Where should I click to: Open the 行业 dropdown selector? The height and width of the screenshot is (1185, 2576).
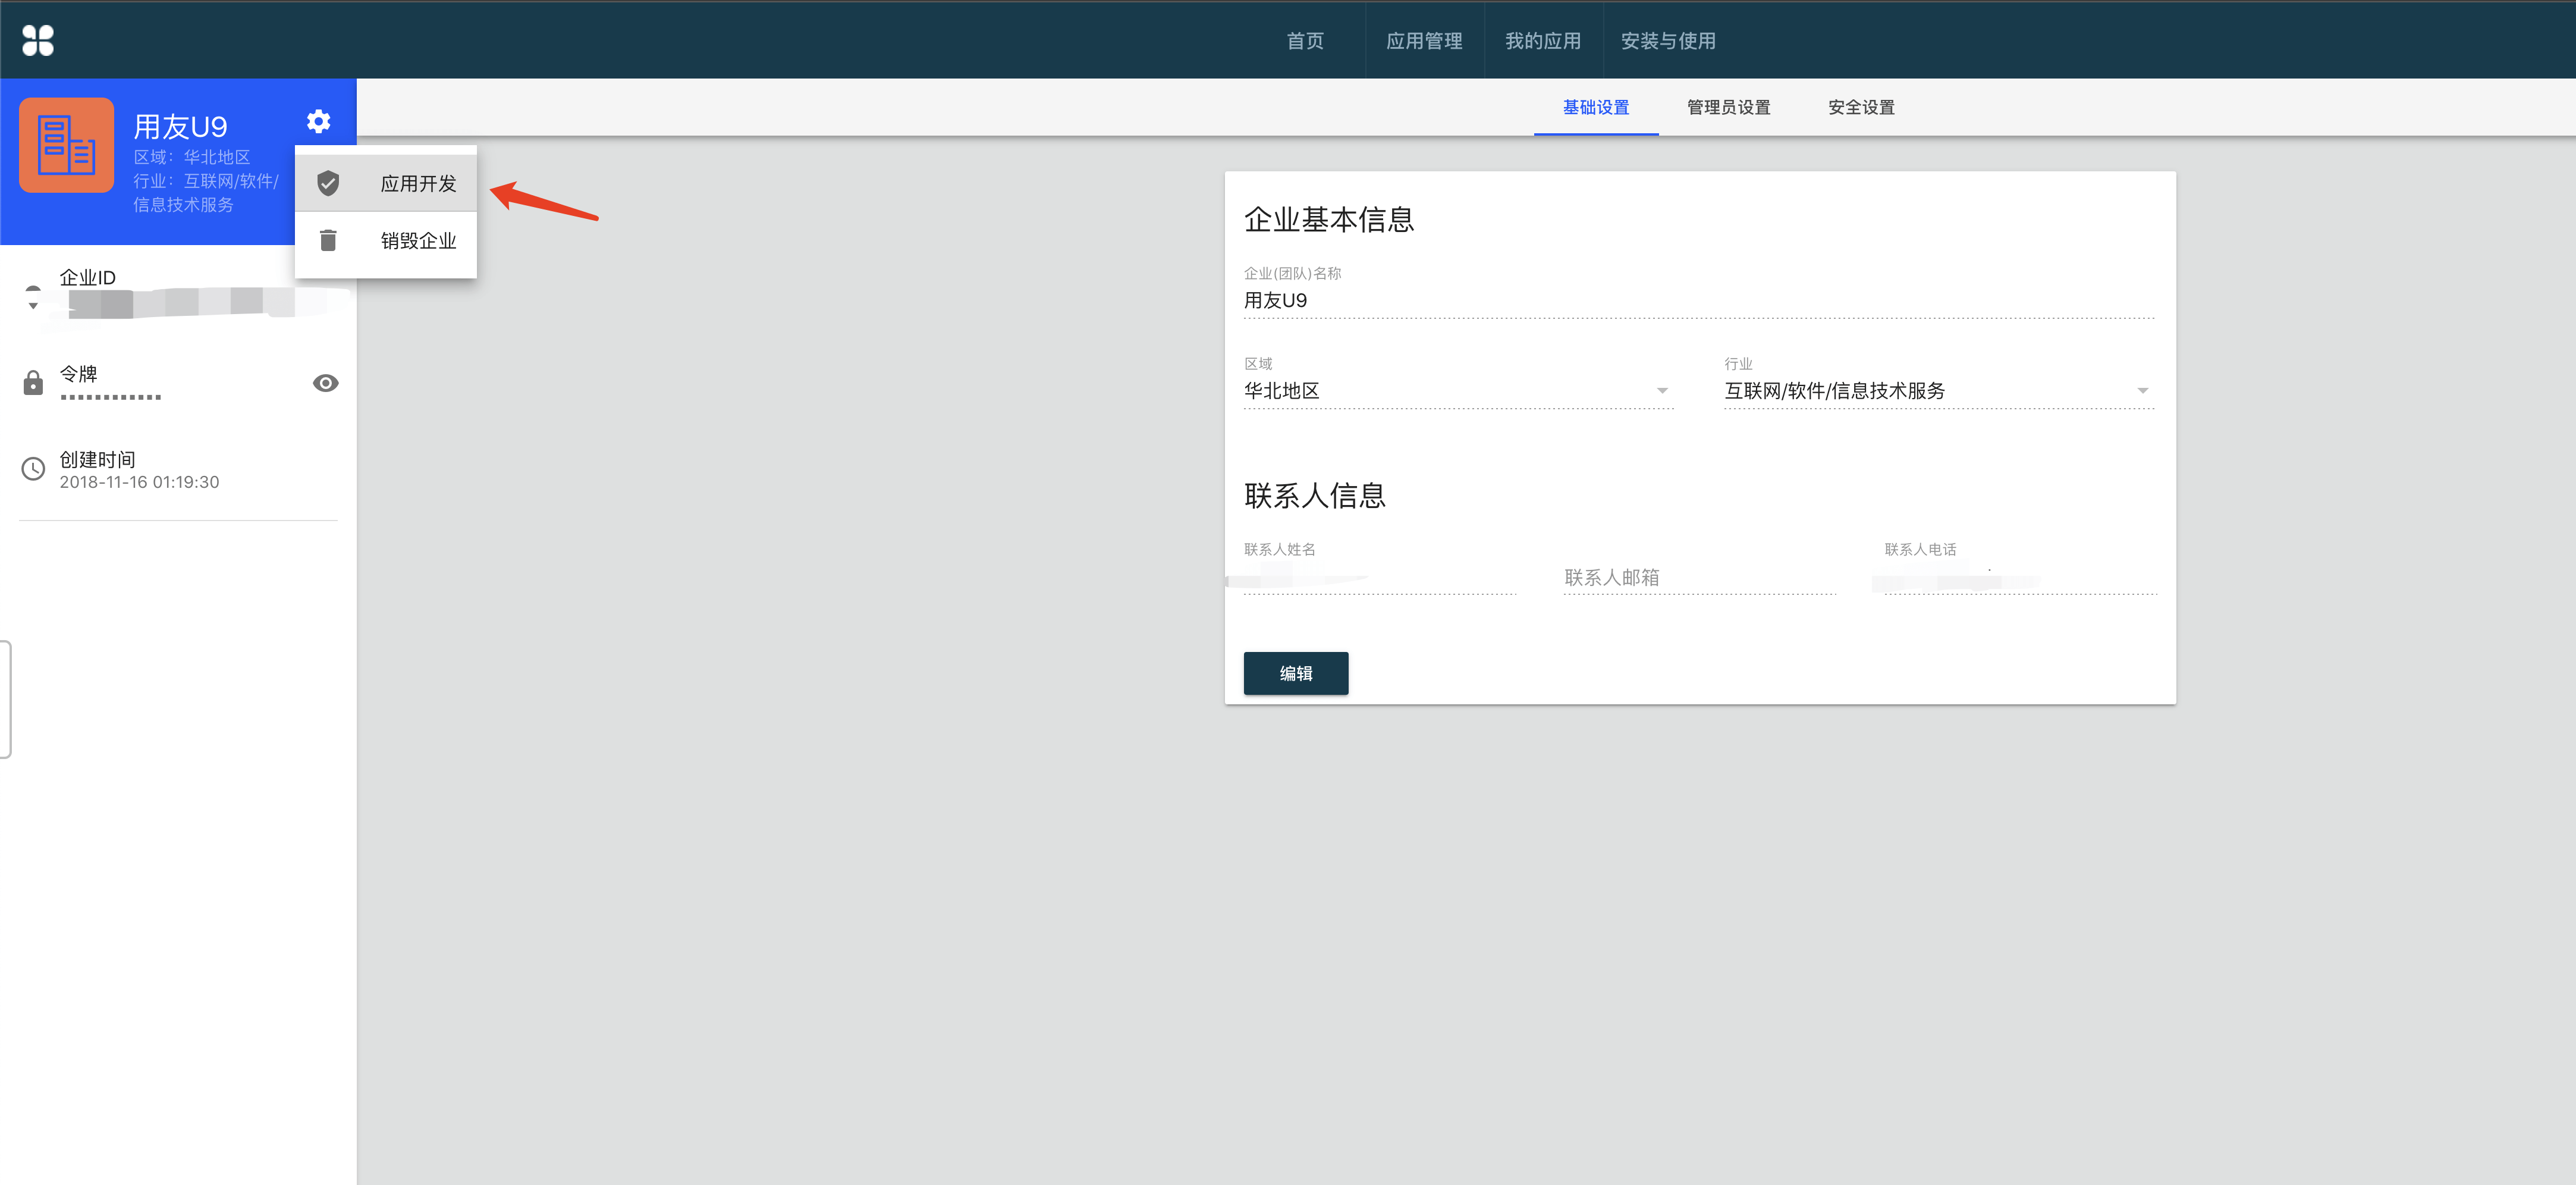tap(1937, 391)
